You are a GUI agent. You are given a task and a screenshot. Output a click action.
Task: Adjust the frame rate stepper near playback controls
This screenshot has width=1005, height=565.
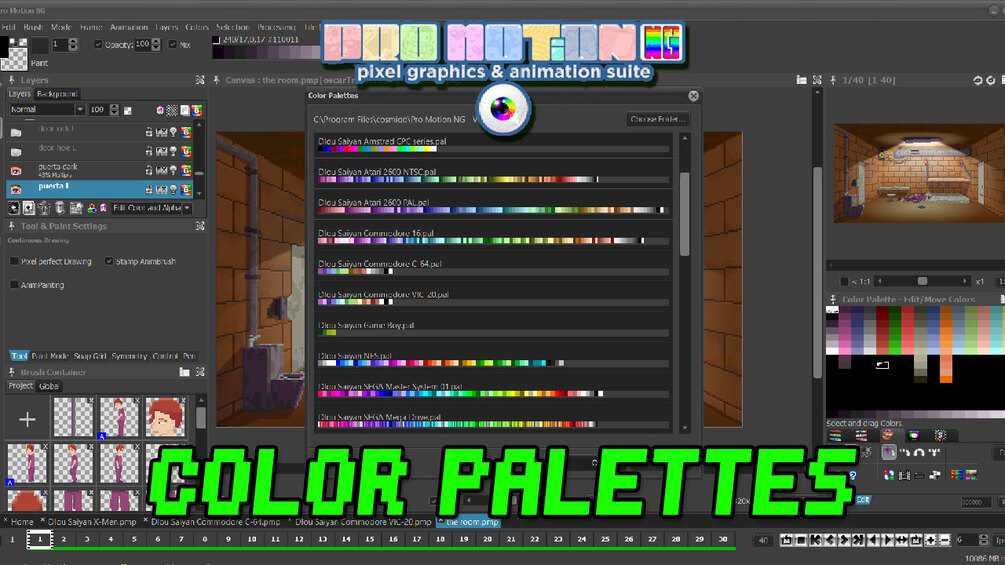[984, 541]
